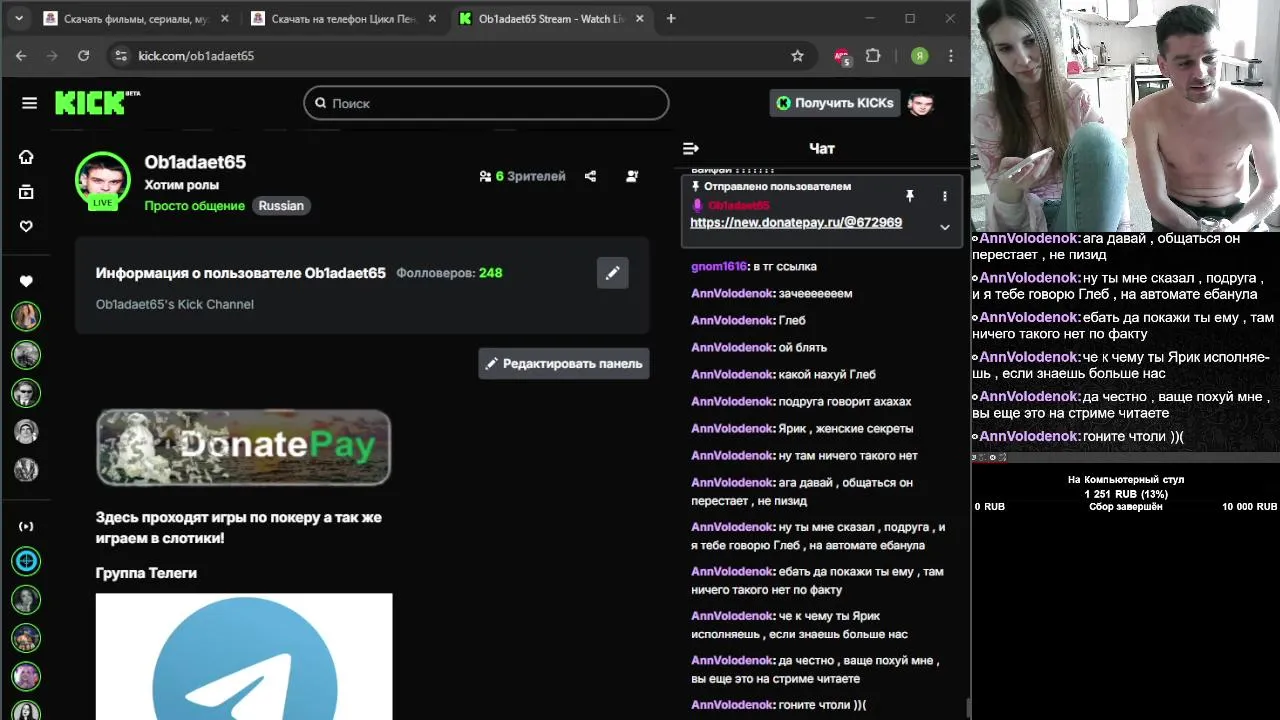Image resolution: width=1280 pixels, height=720 pixels.
Task: Open the 'Просто общение' category link
Action: point(194,206)
